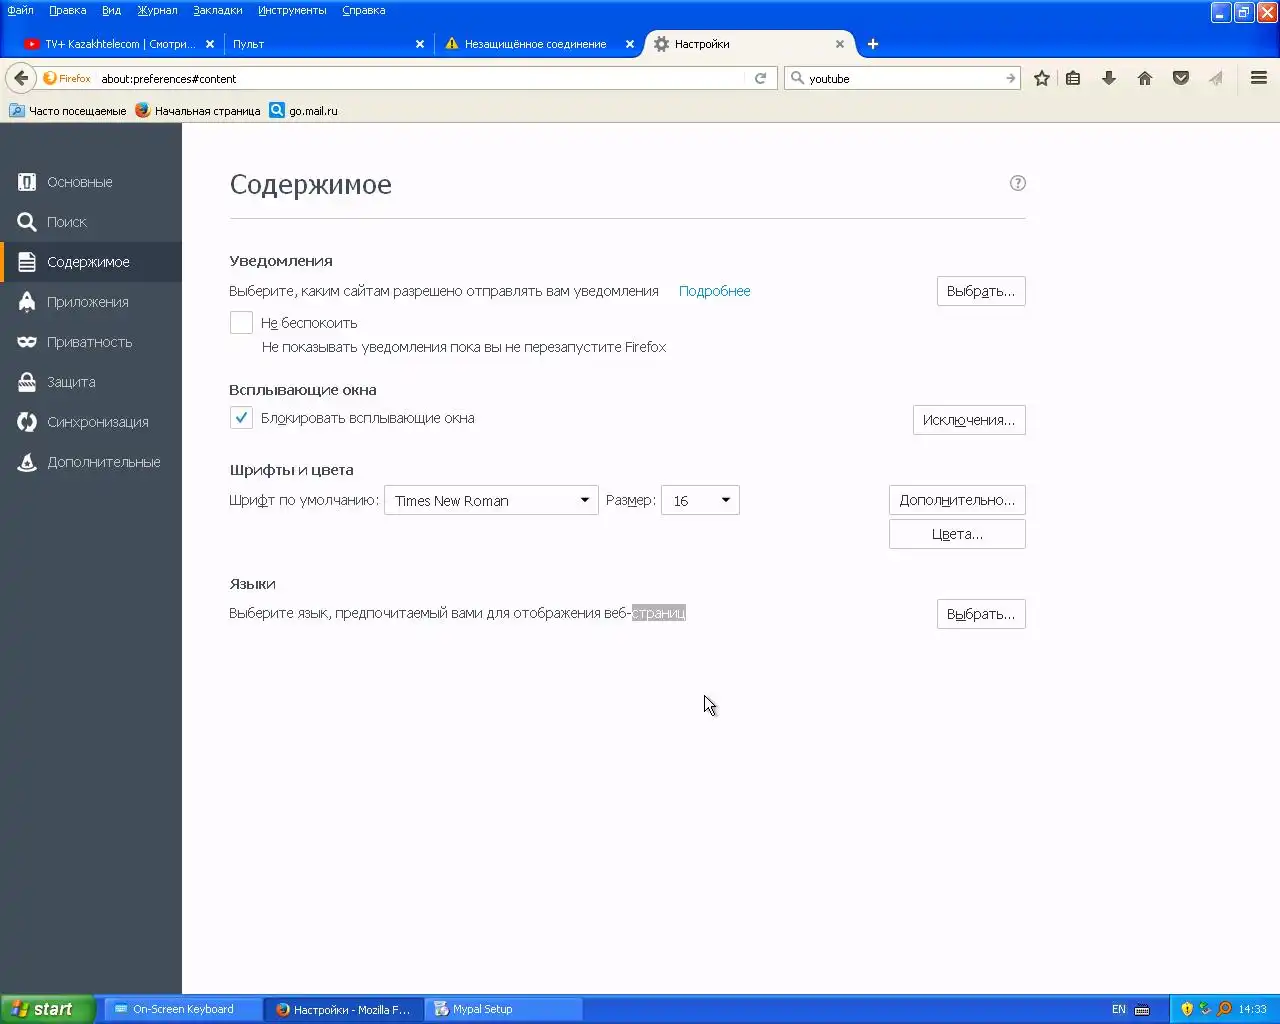The width and height of the screenshot is (1280, 1024).
Task: Click the search arrow go button
Action: [x=1010, y=78]
